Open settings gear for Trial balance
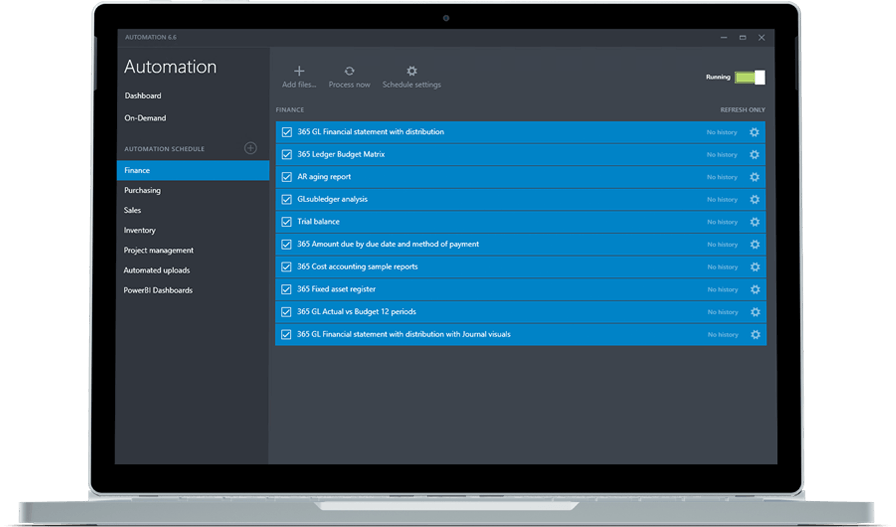This screenshot has width=896, height=527. [x=754, y=222]
